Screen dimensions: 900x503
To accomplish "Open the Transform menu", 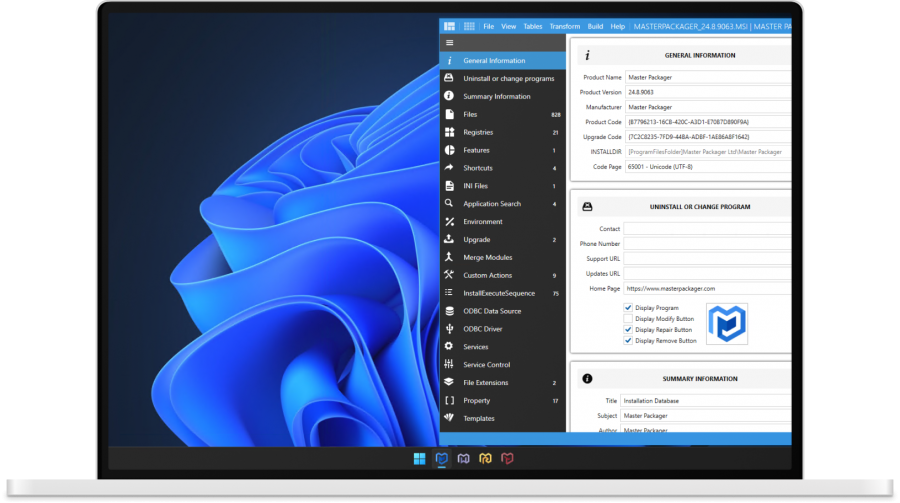I will [565, 26].
